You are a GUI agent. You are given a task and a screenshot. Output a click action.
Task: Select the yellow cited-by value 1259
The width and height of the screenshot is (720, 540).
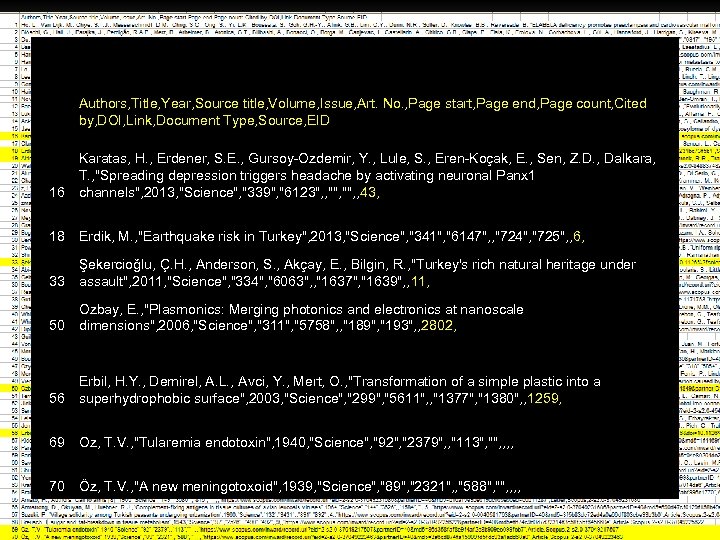[542, 398]
